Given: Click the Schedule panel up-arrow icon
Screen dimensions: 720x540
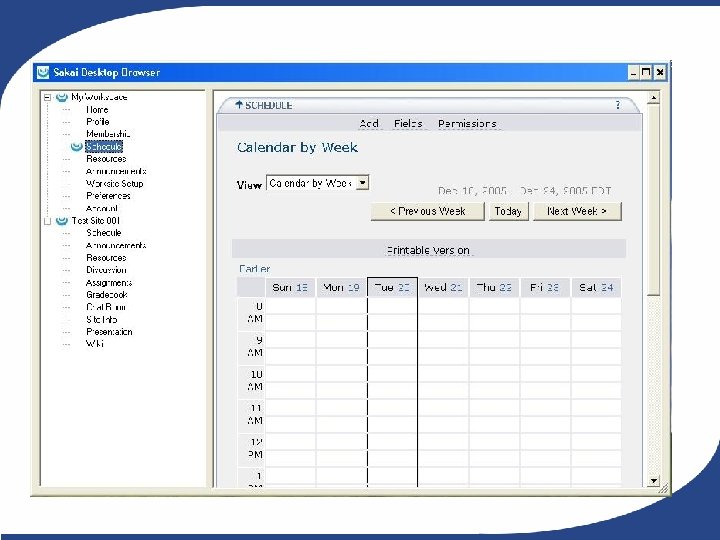Looking at the screenshot, I should click(x=238, y=105).
